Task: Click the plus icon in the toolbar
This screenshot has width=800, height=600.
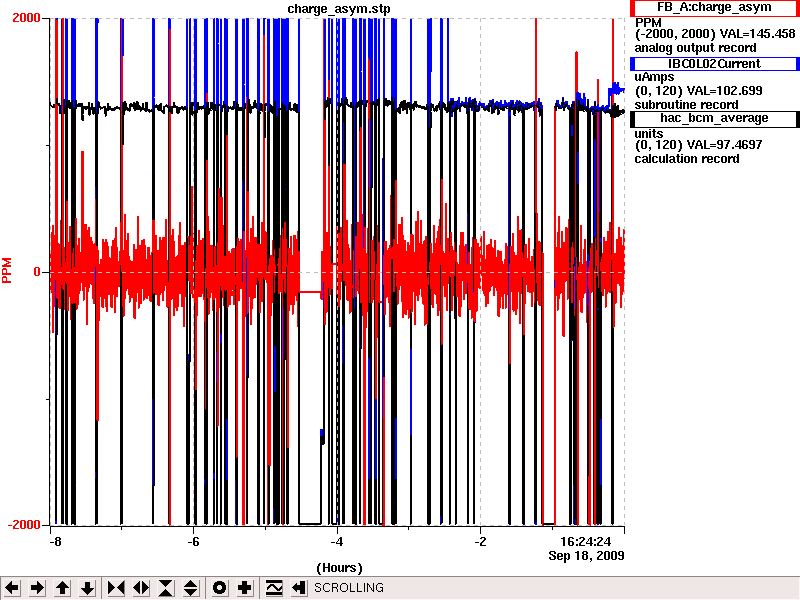Action: (x=244, y=588)
